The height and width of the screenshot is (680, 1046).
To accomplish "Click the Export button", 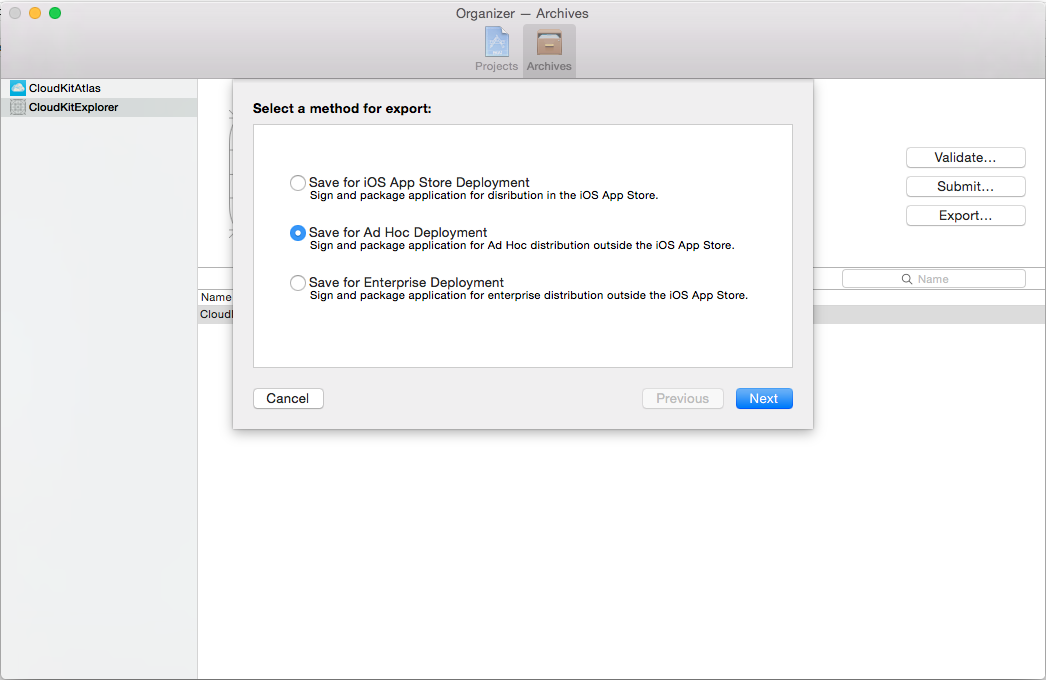I will click(x=964, y=215).
